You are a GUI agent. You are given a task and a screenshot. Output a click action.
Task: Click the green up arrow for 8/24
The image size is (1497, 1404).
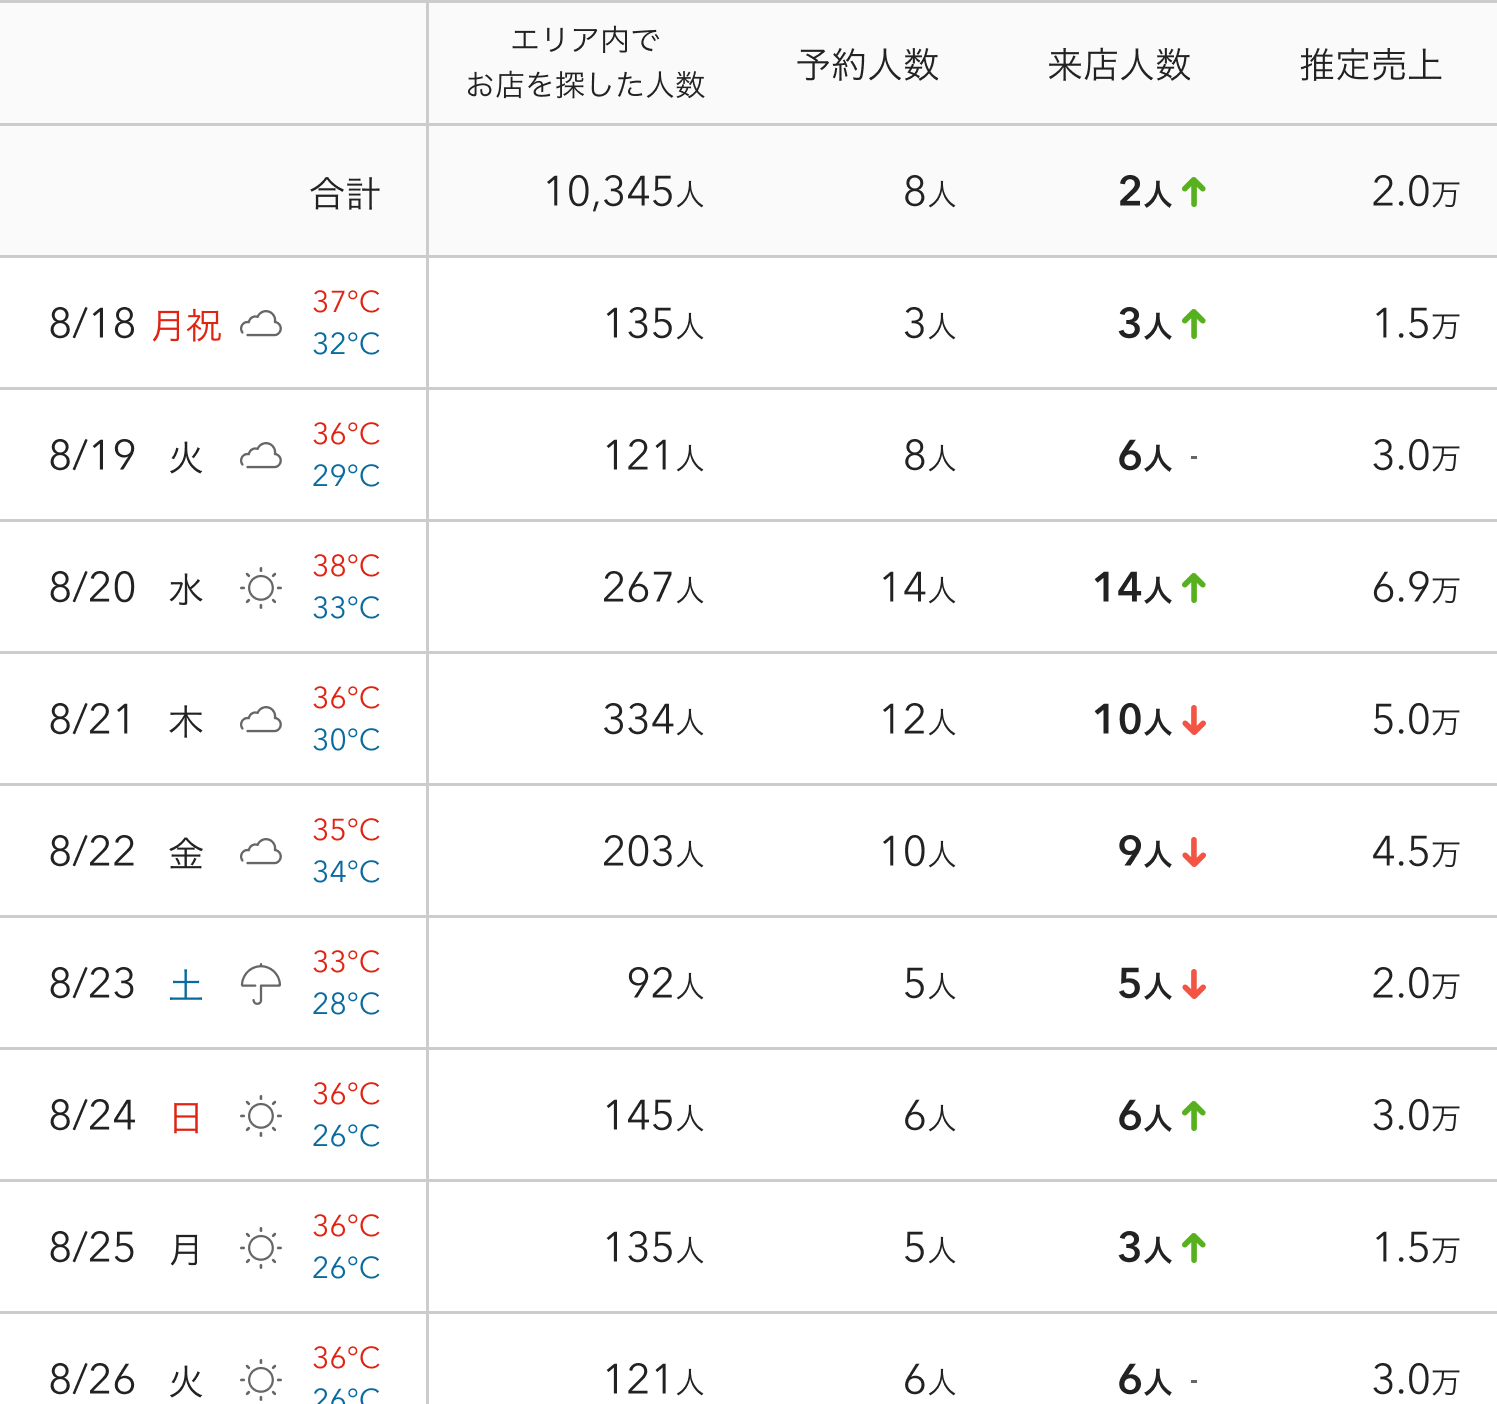1194,1115
